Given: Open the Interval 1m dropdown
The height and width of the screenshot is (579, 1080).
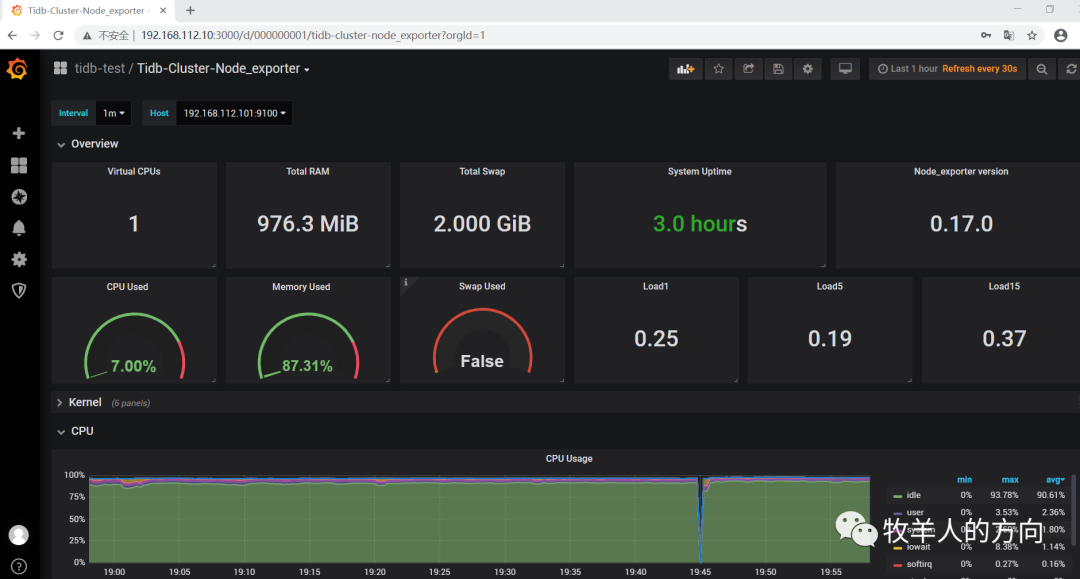Looking at the screenshot, I should [x=114, y=113].
